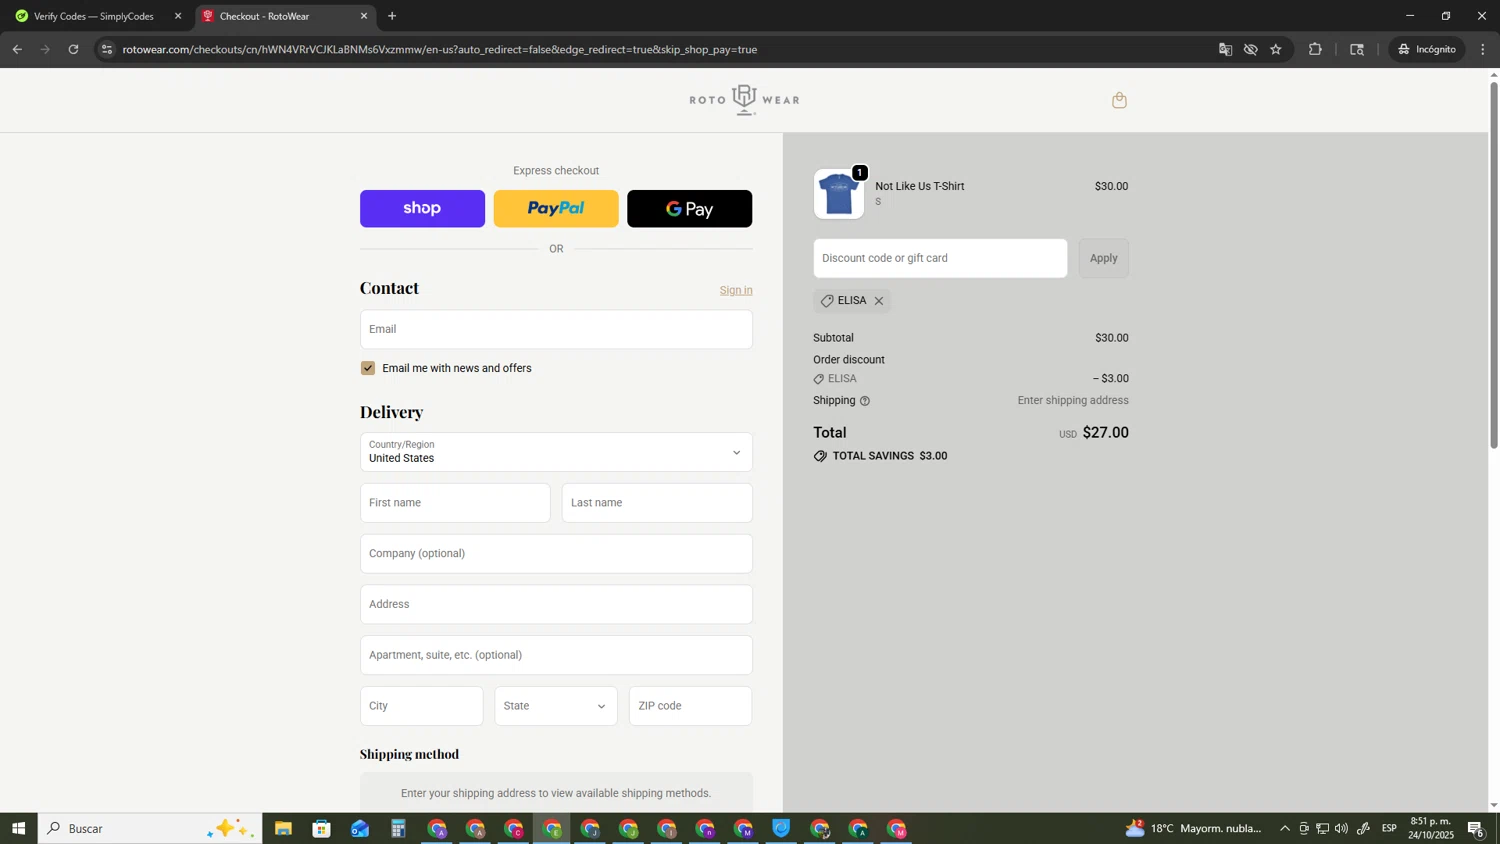The image size is (1500, 844).
Task: Remove the ELISA discount code tag
Action: click(879, 301)
